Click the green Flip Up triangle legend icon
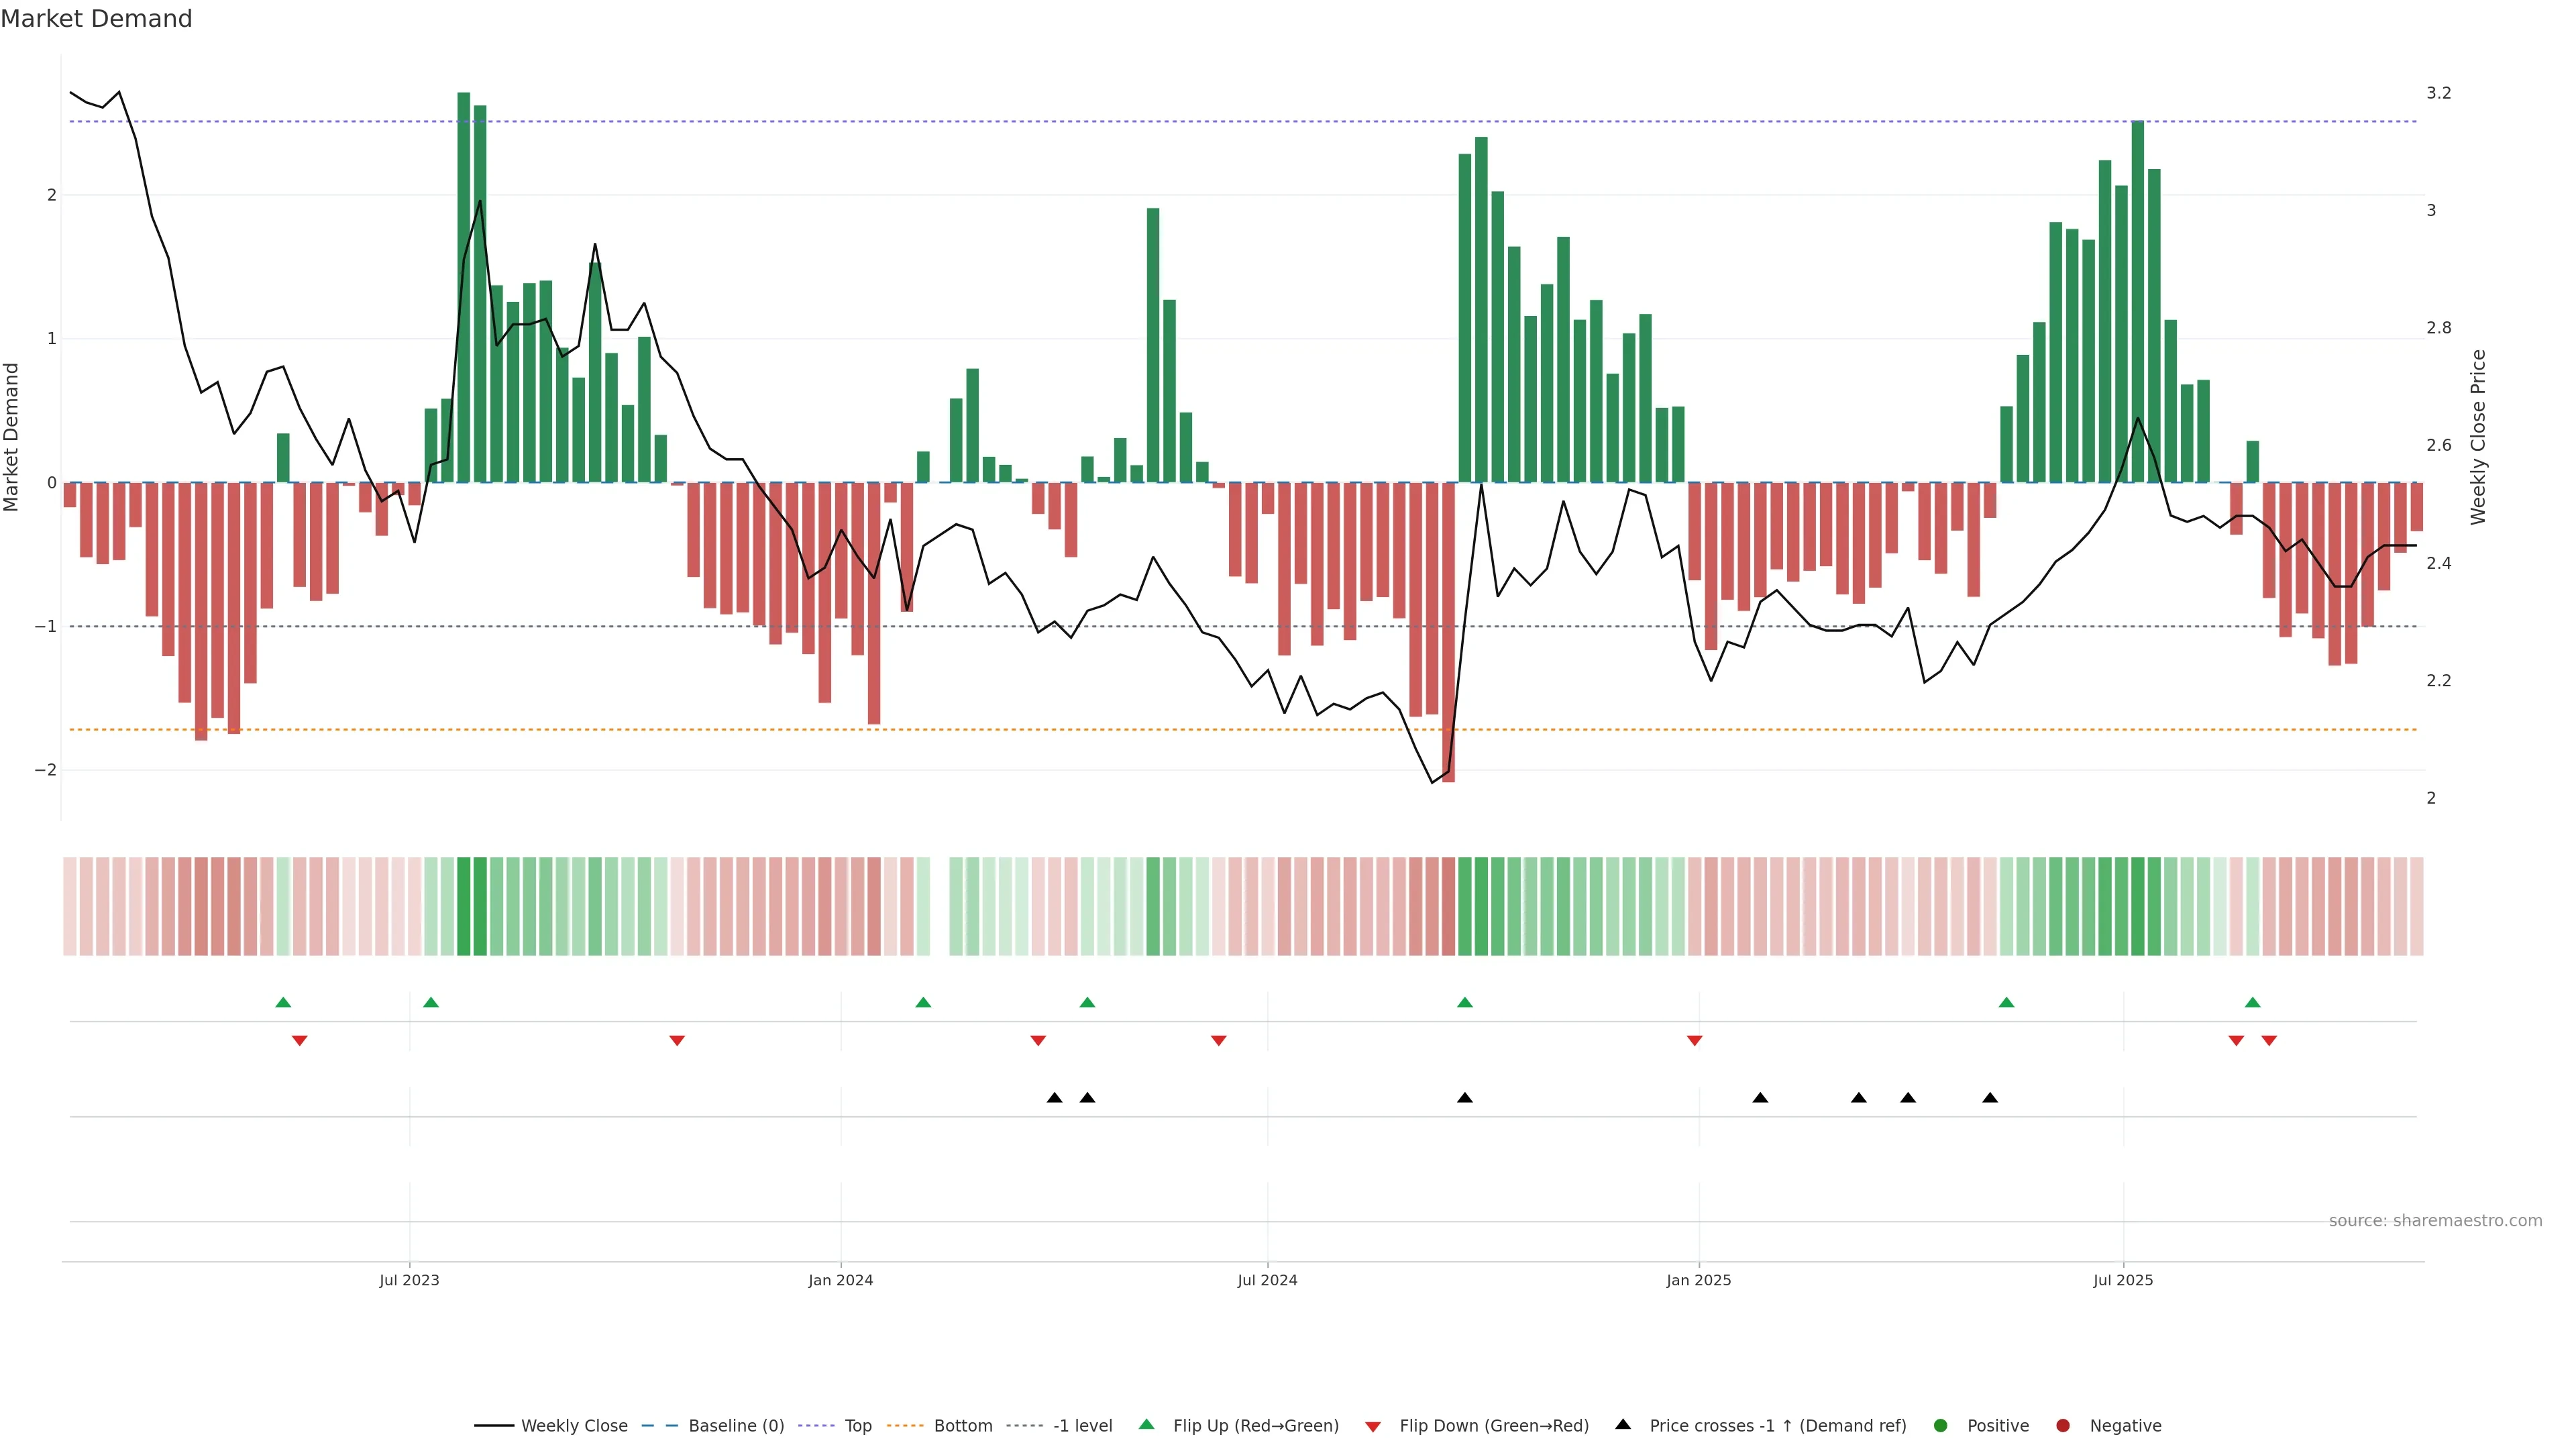Image resolution: width=2576 pixels, height=1449 pixels. [x=1147, y=1424]
